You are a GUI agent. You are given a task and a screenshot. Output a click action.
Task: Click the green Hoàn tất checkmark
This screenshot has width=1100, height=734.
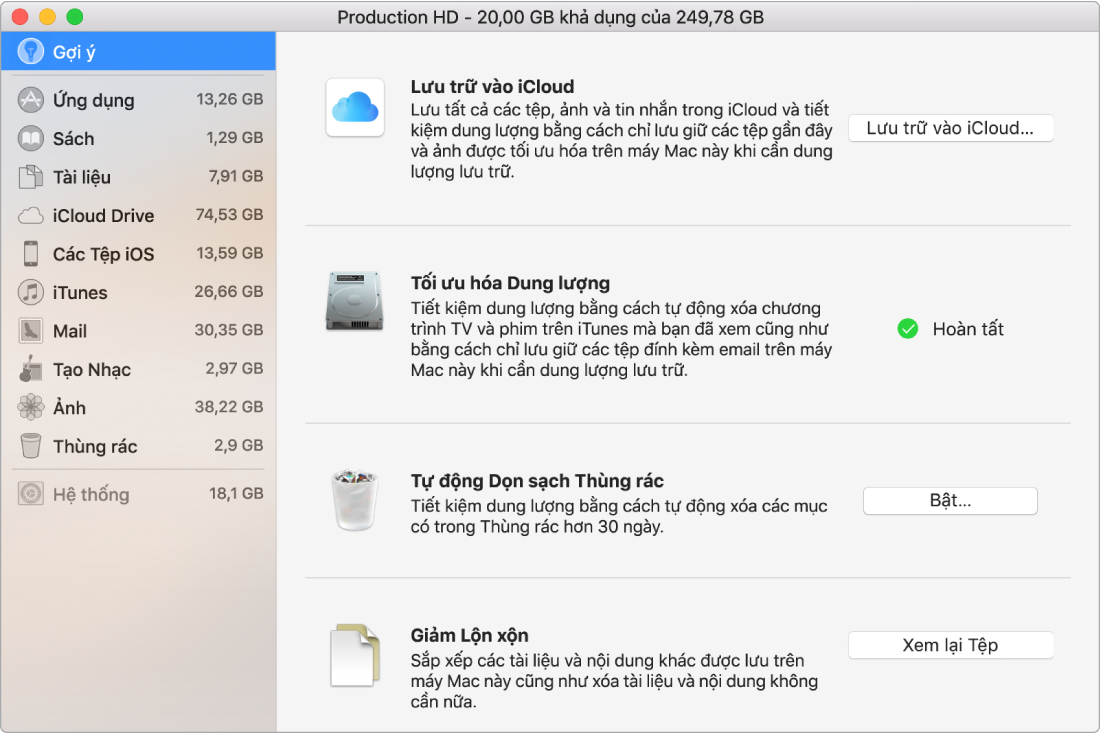point(908,328)
